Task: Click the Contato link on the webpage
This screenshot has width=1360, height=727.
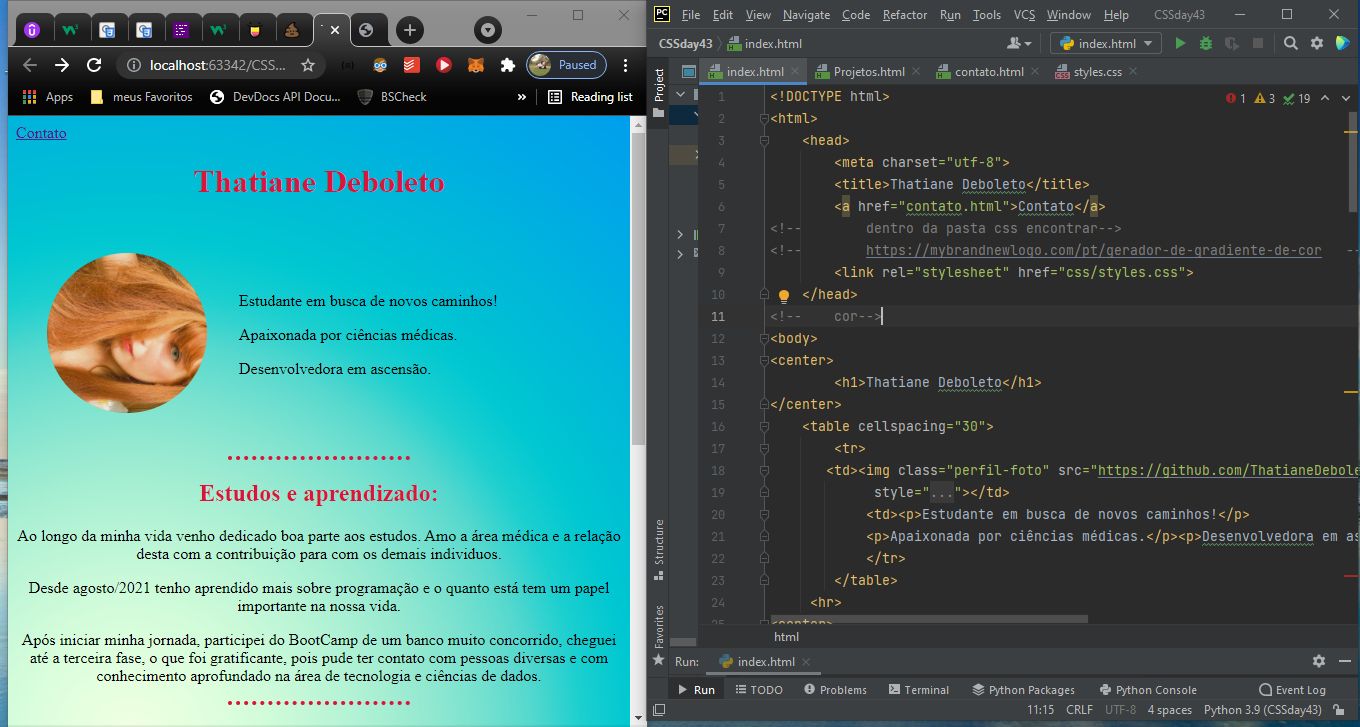Action: point(41,133)
